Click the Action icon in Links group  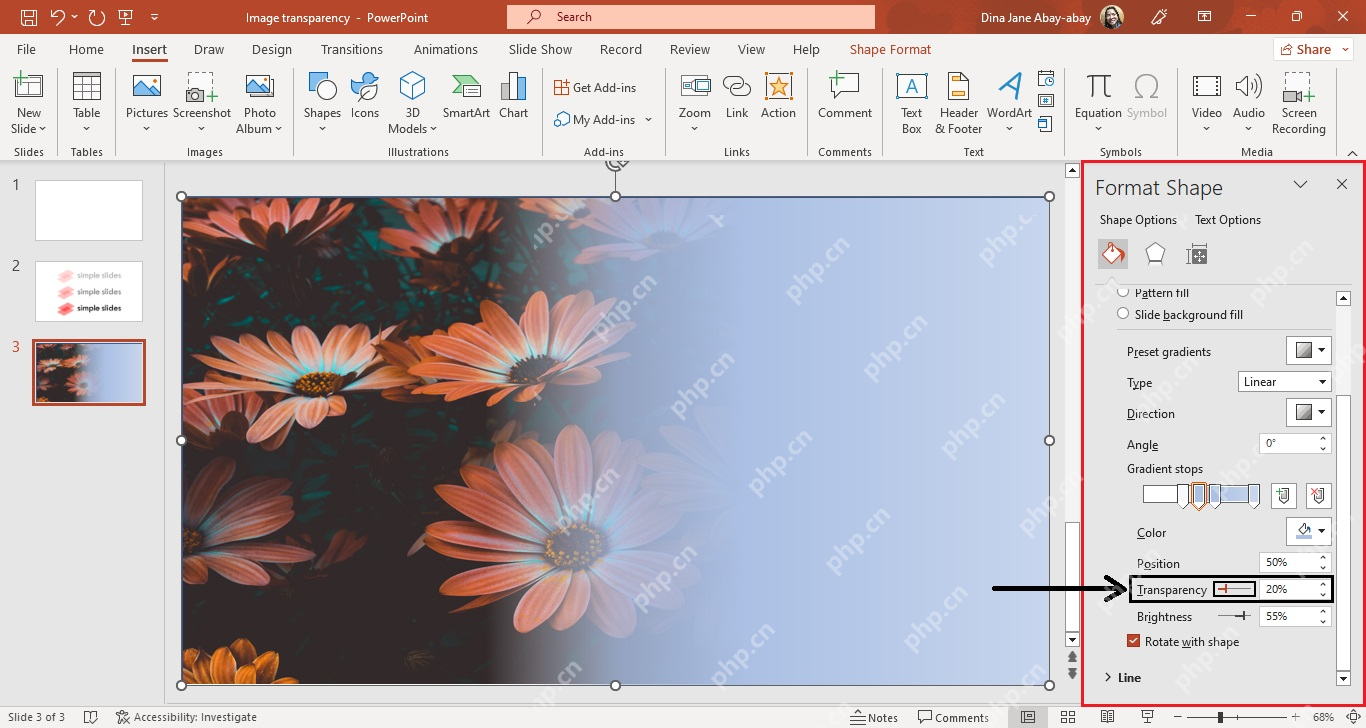[x=778, y=86]
